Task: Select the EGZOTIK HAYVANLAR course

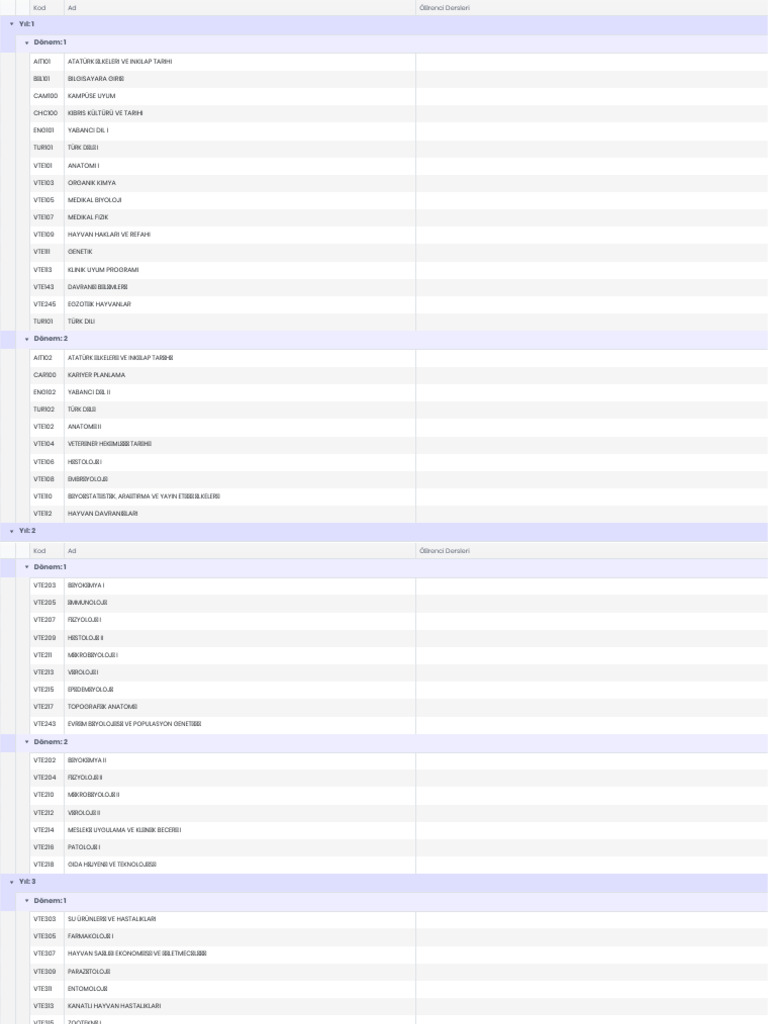Action: [x=398, y=304]
